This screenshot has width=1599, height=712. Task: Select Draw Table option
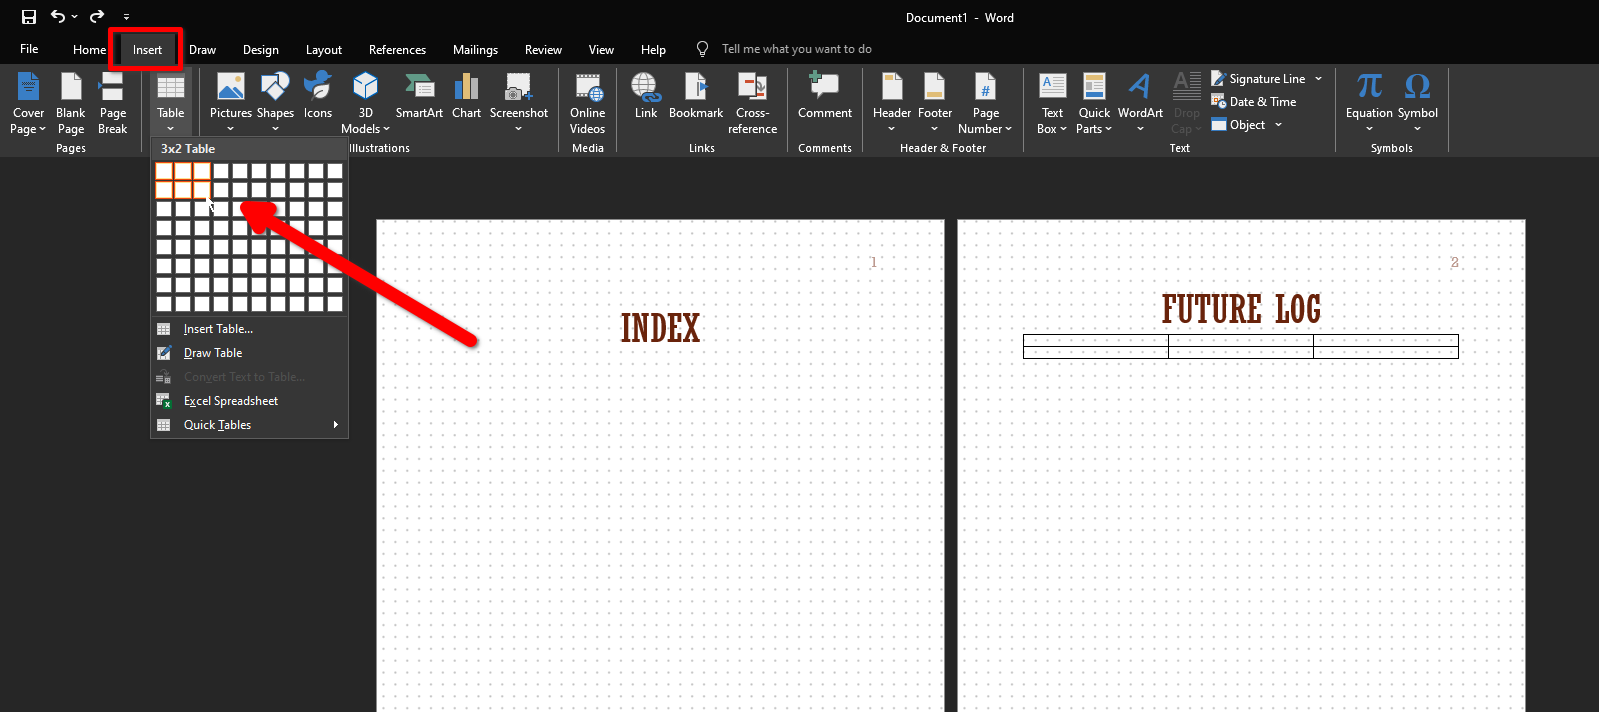click(x=249, y=353)
